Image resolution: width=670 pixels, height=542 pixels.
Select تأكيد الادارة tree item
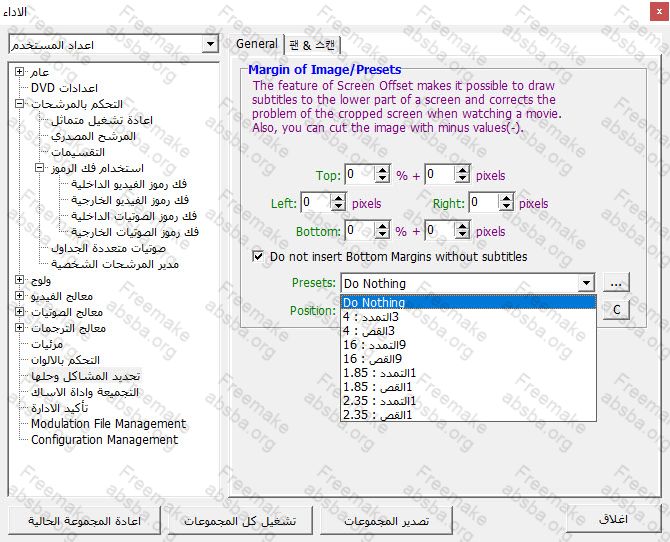[x=59, y=408]
